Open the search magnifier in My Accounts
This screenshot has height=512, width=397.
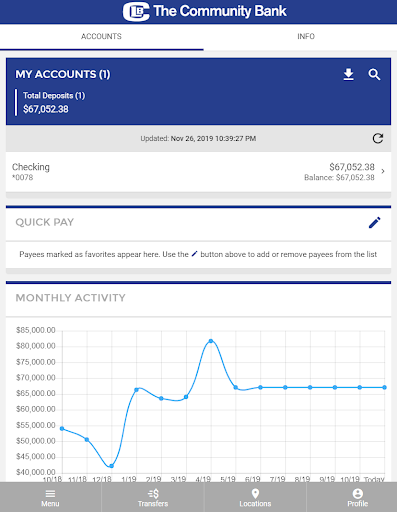click(374, 74)
